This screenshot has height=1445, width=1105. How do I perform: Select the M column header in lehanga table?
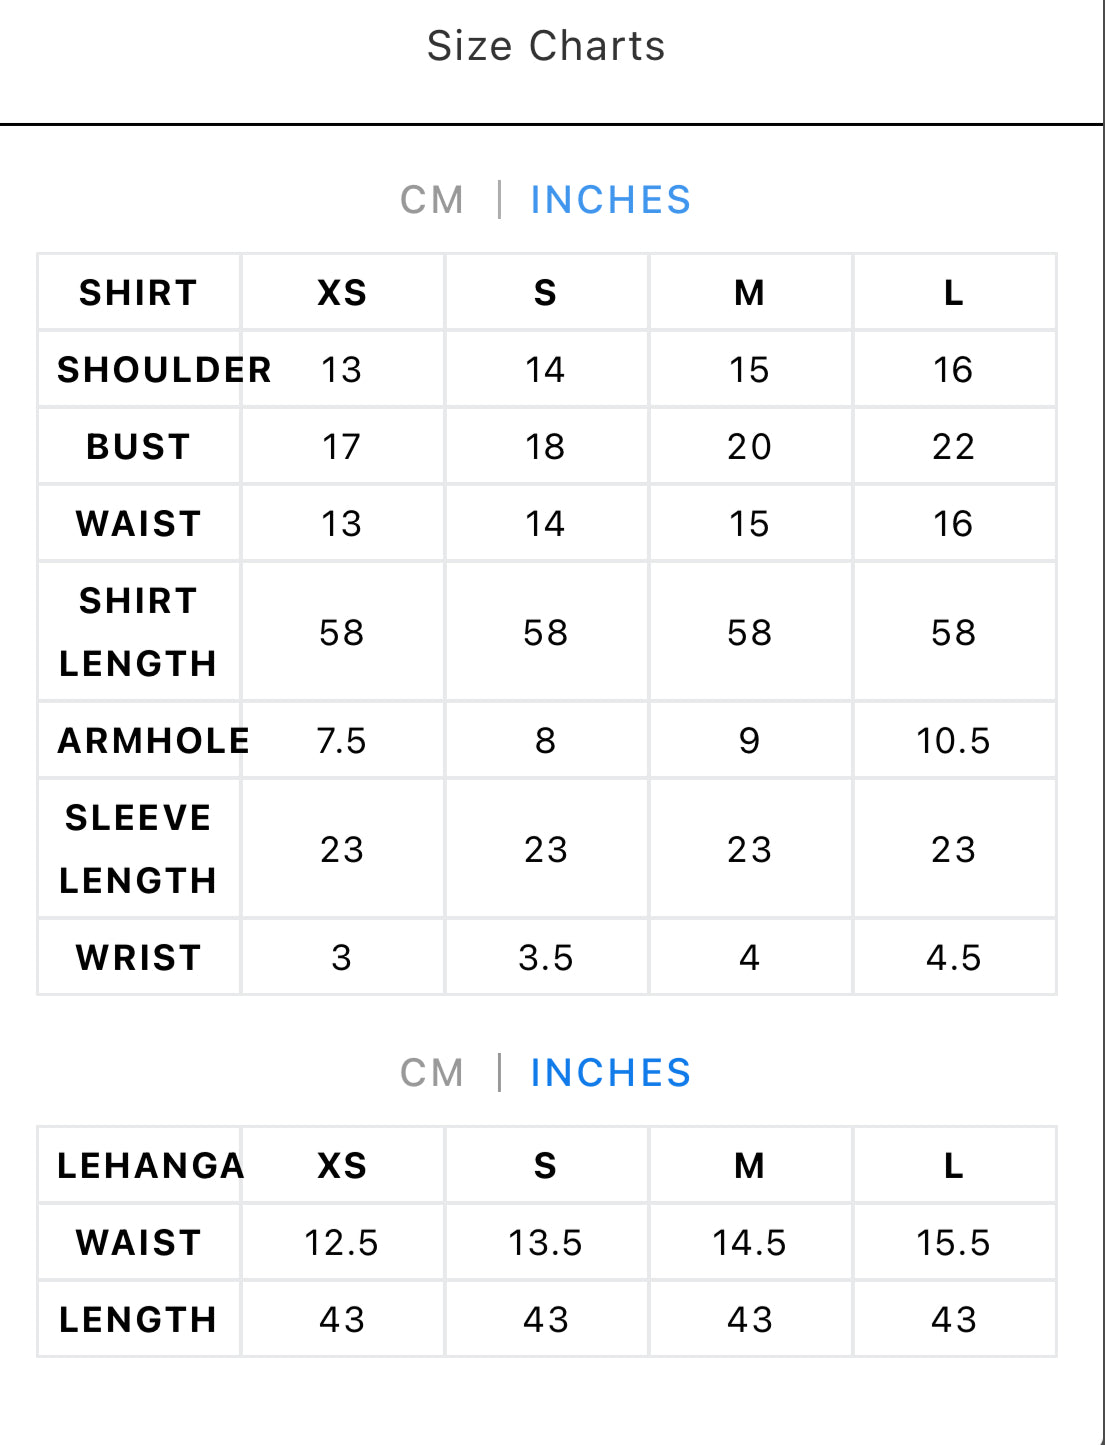point(750,1166)
